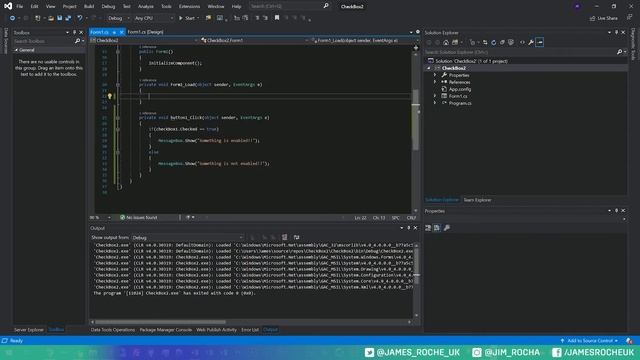The image size is (640, 360).
Task: Open the CheckBox2 project scope dropdown
Action: 144,40
